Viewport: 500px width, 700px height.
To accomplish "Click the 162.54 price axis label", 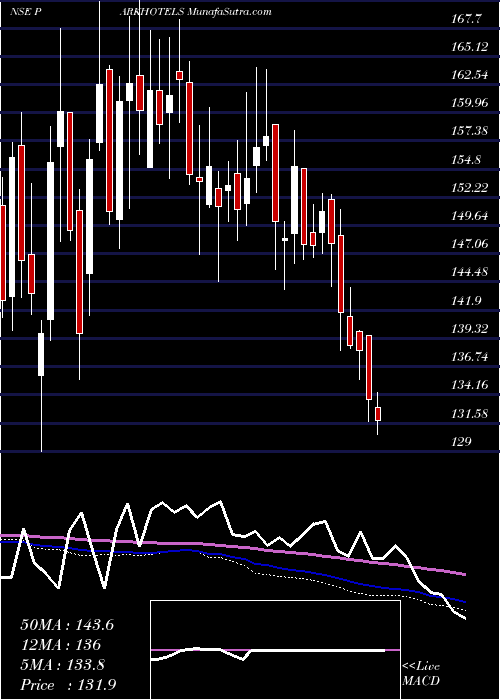I will 470,75.
